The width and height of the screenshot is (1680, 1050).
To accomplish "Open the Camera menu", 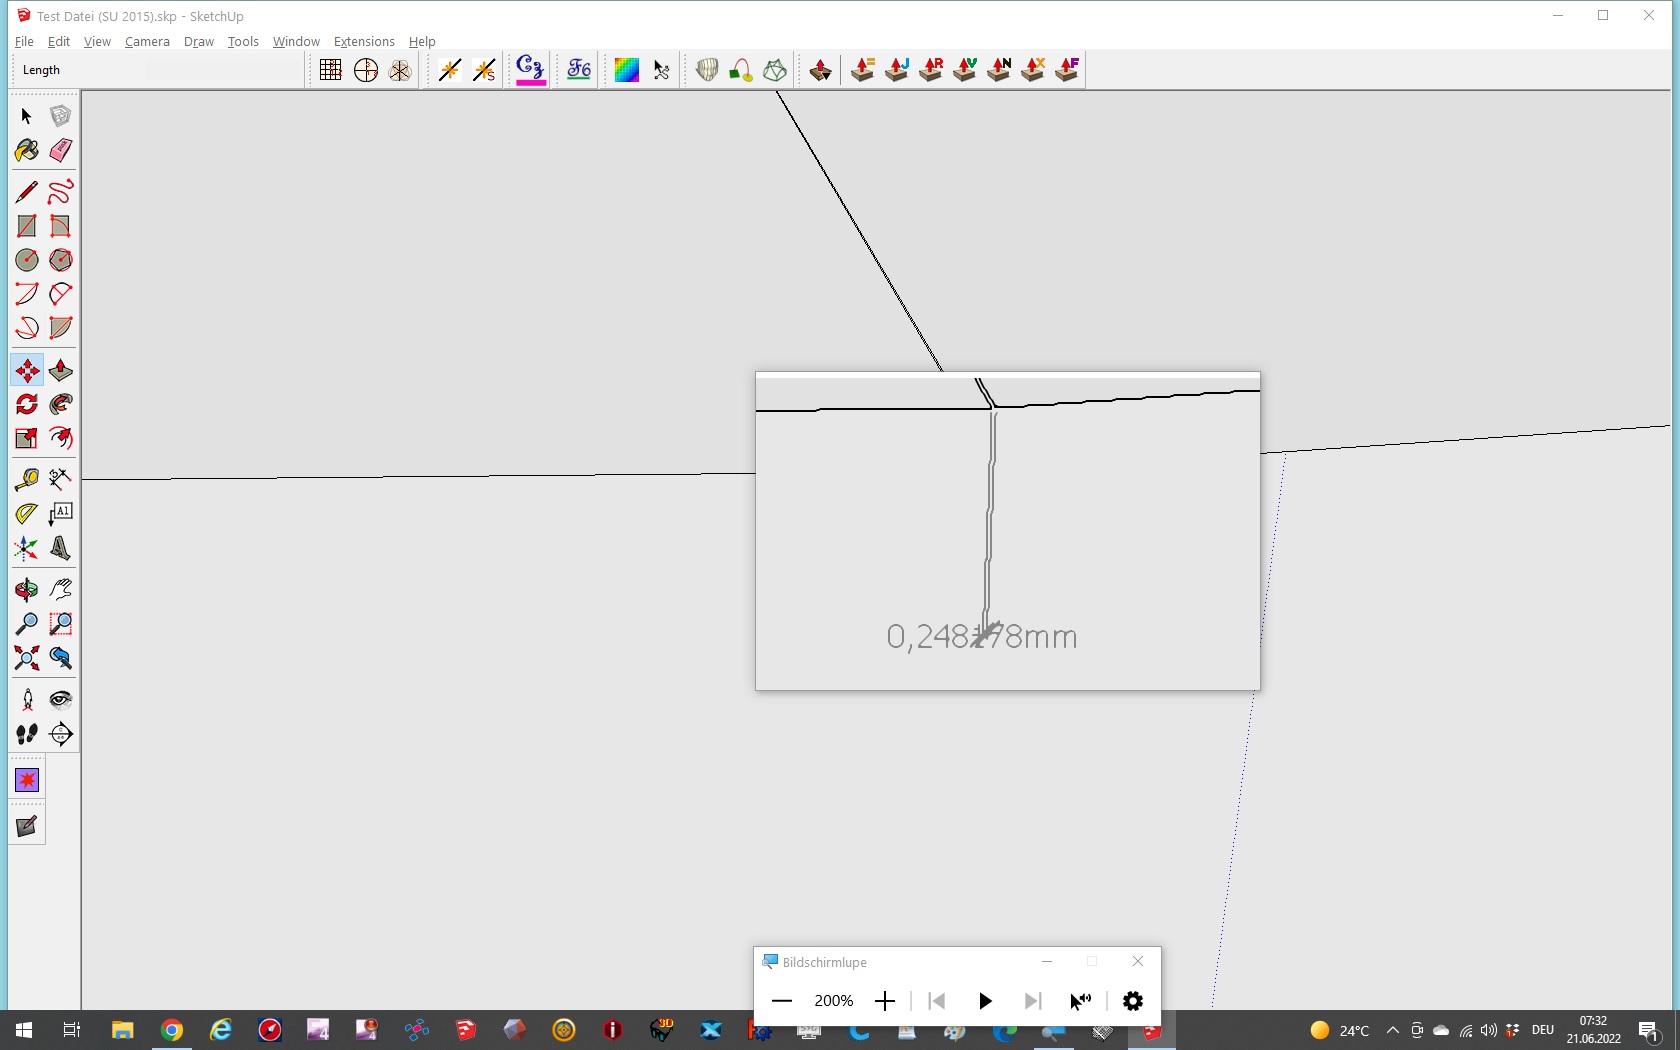I will 147,42.
